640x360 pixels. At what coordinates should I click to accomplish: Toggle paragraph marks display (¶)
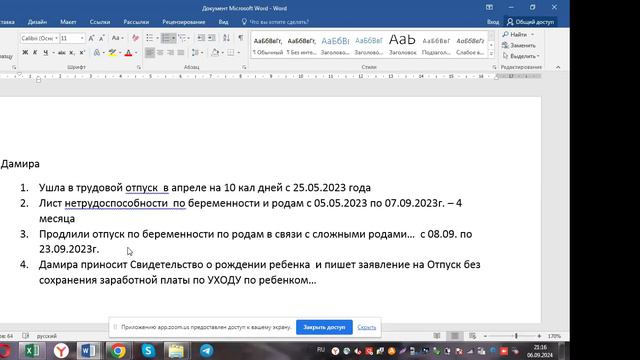pyautogui.click(x=241, y=38)
